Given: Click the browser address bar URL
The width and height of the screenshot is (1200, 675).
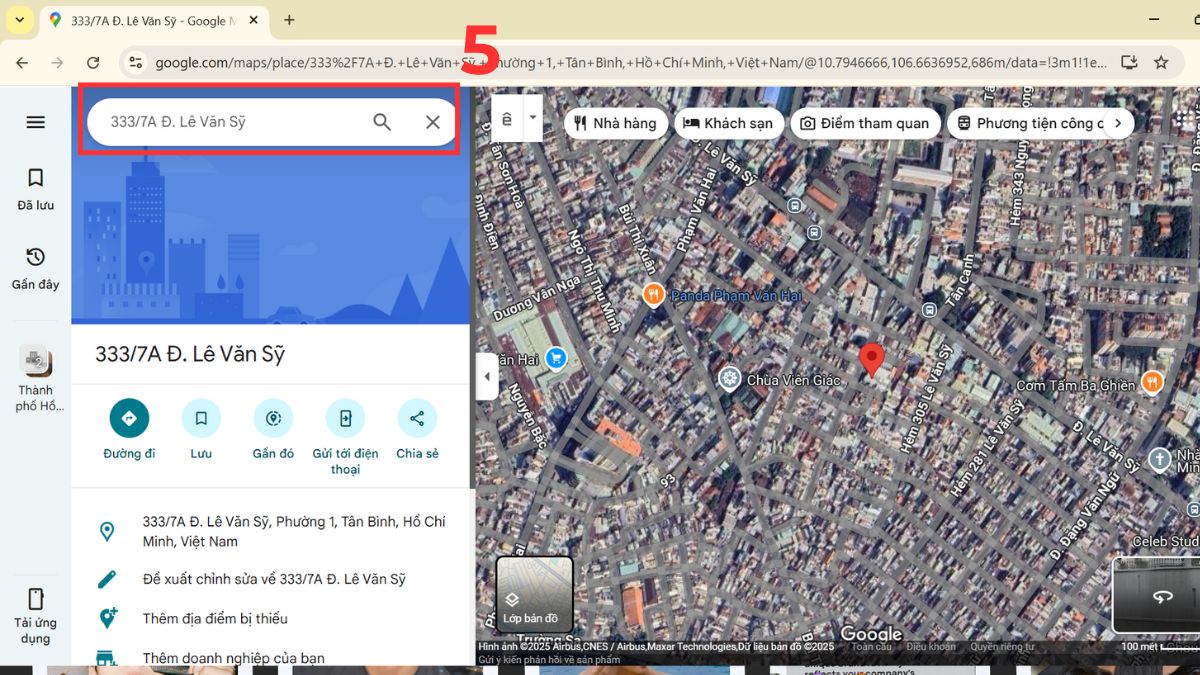Looking at the screenshot, I should point(630,62).
